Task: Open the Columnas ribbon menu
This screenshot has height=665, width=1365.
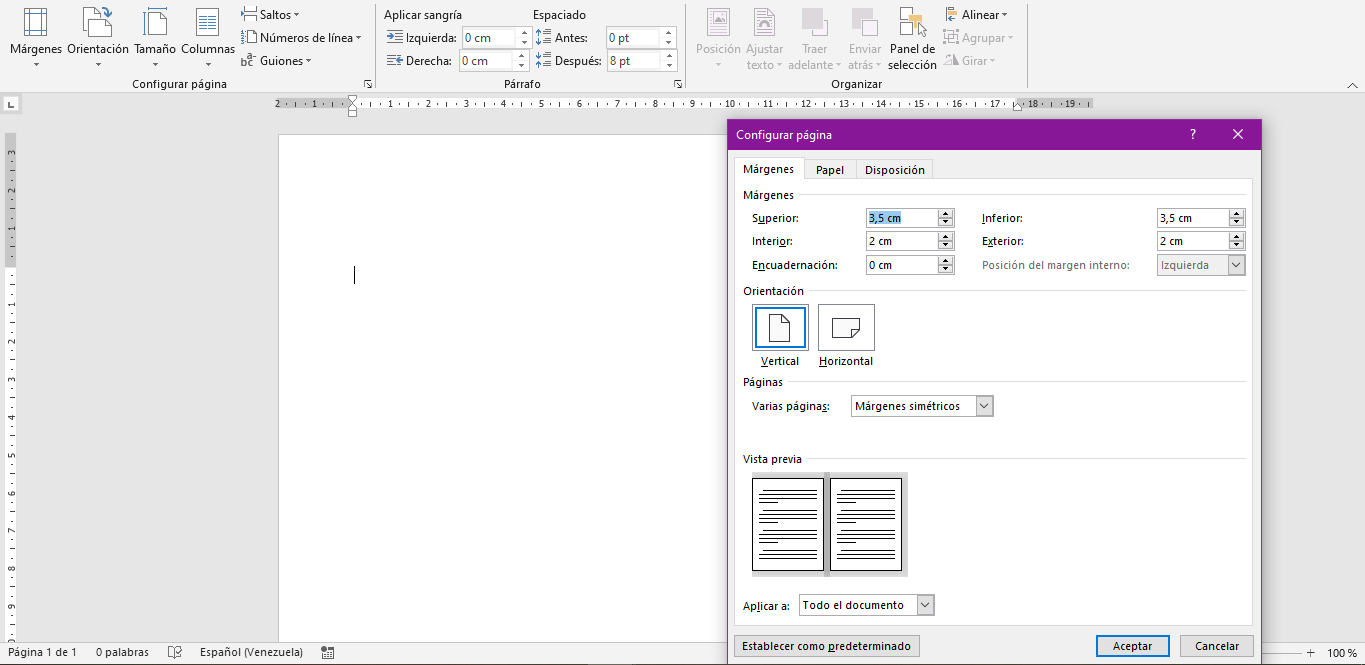Action: tap(208, 38)
